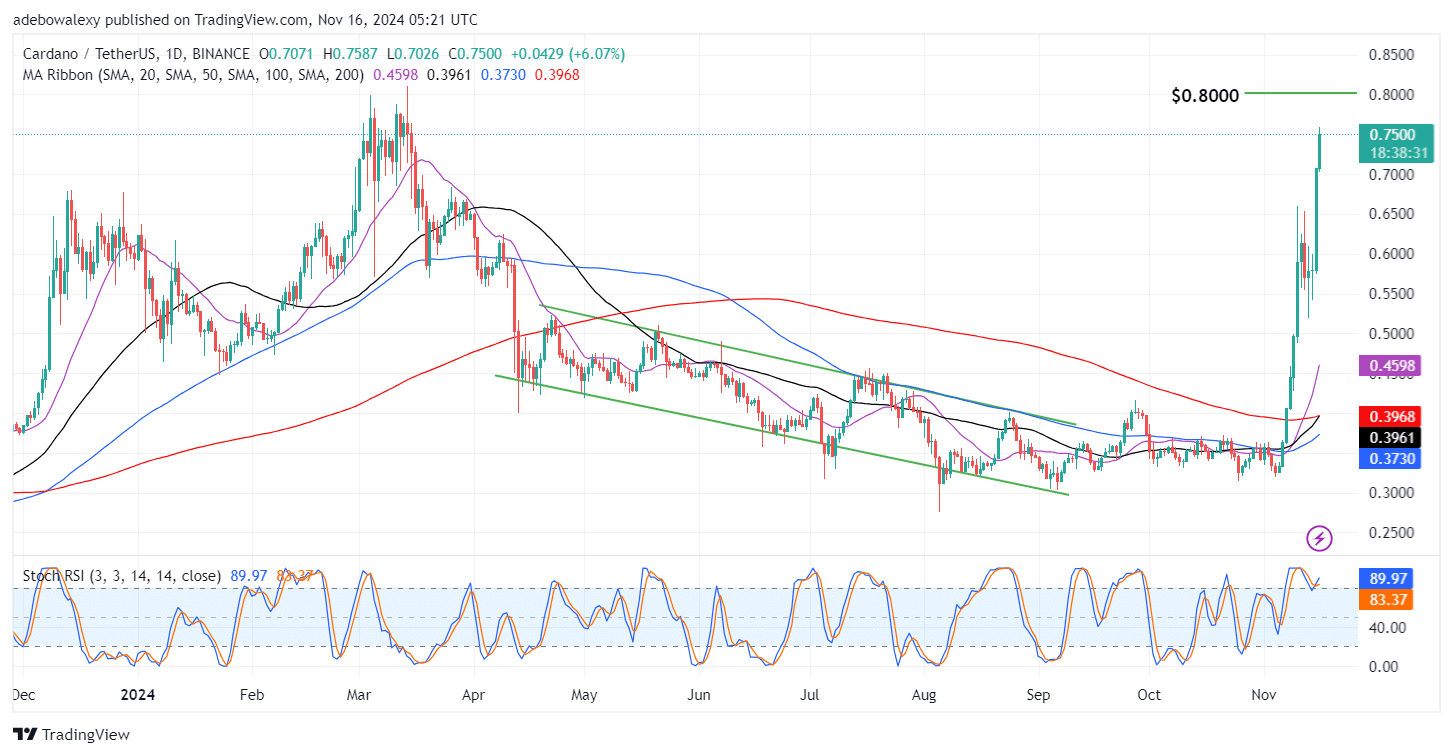Click the Nov label on time axis

[x=1262, y=694]
